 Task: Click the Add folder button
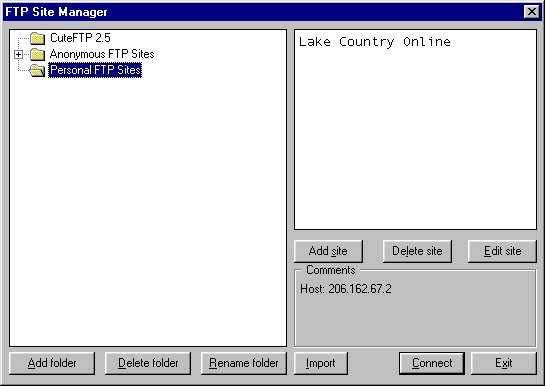pyautogui.click(x=52, y=363)
